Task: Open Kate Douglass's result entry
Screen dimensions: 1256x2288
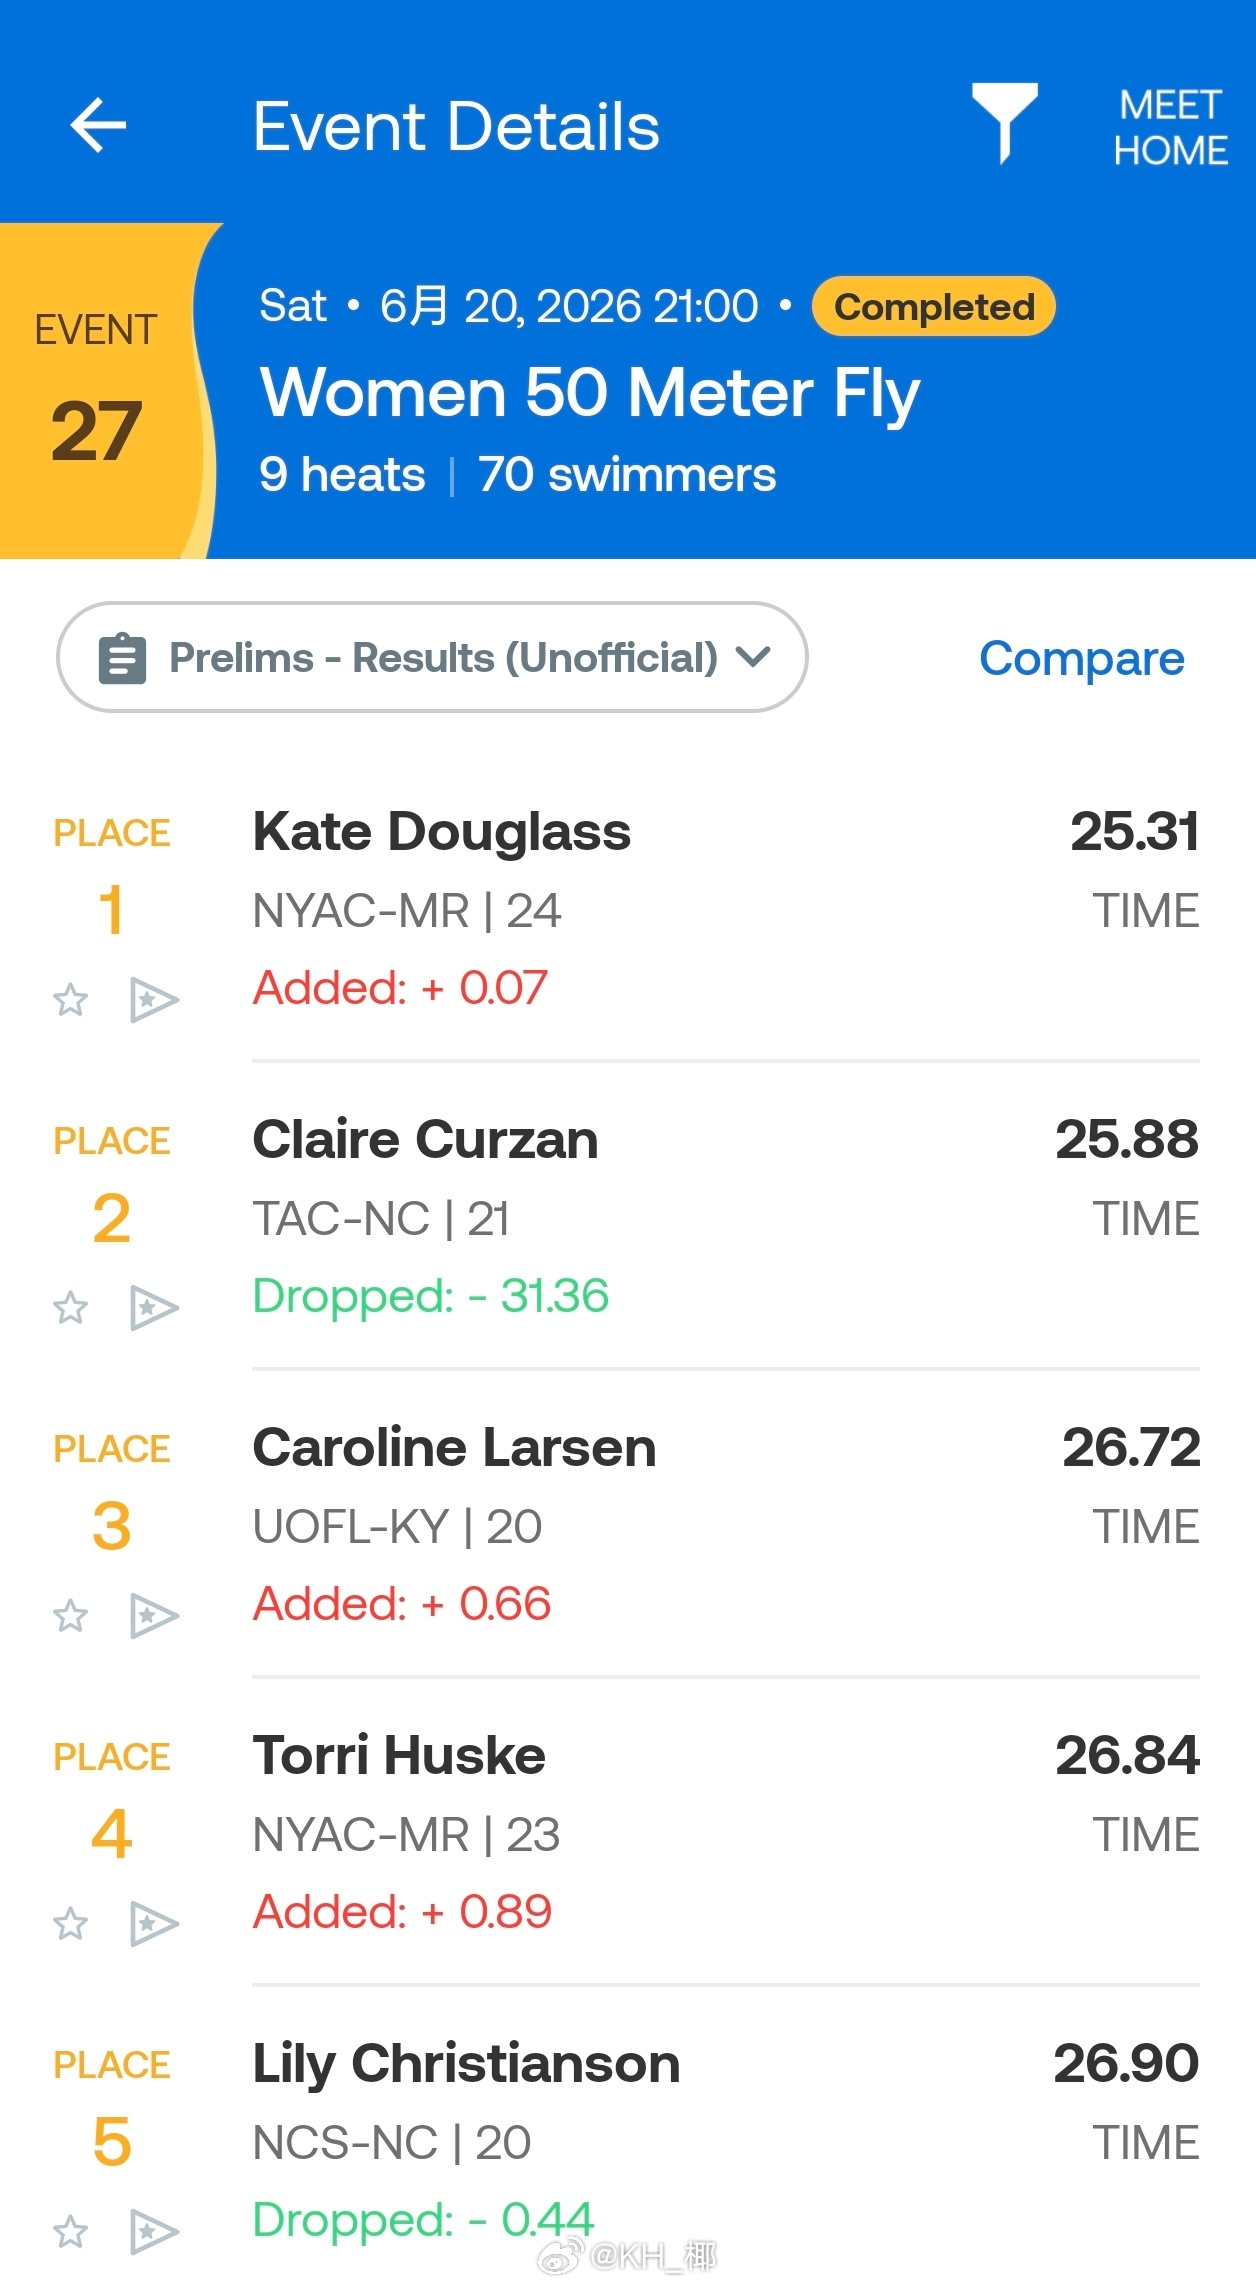Action: point(725,910)
